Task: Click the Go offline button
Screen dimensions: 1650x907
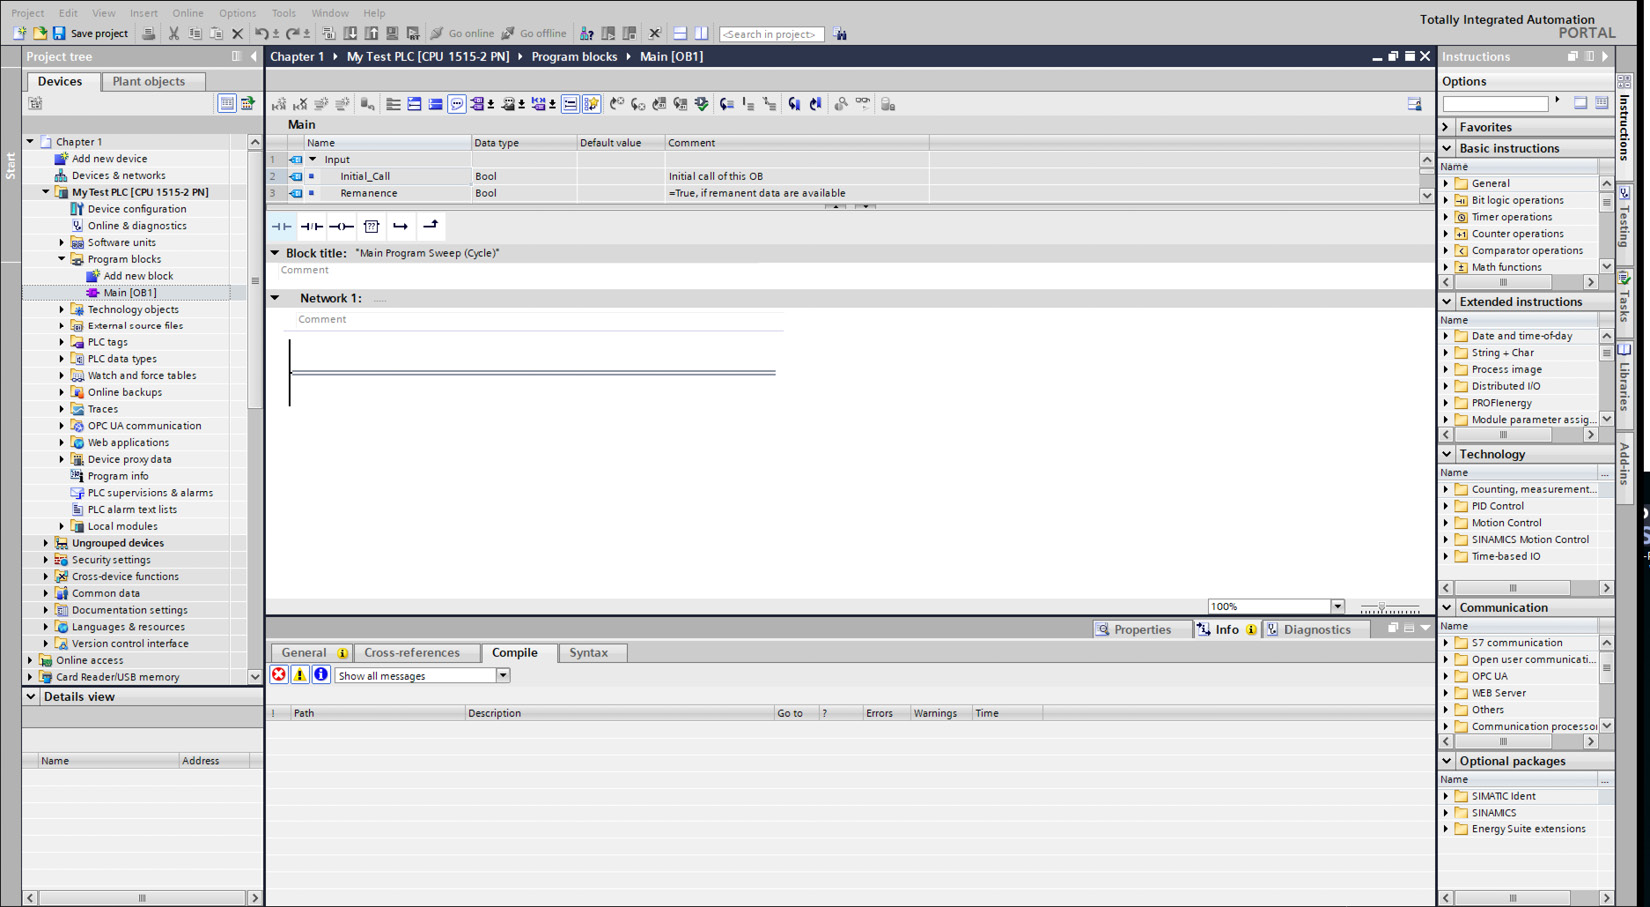Action: (534, 34)
